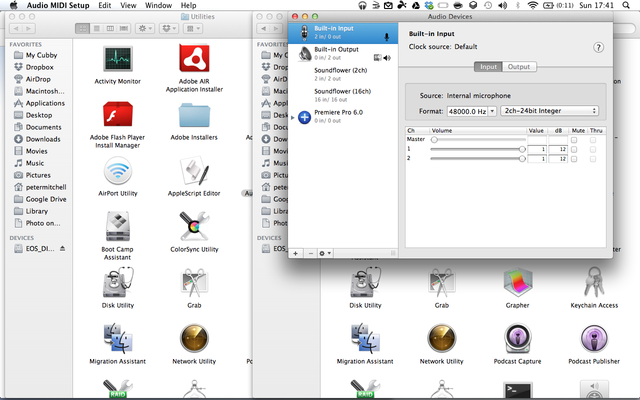Open the Audio Devices help button
640x400 pixels.
pos(598,48)
